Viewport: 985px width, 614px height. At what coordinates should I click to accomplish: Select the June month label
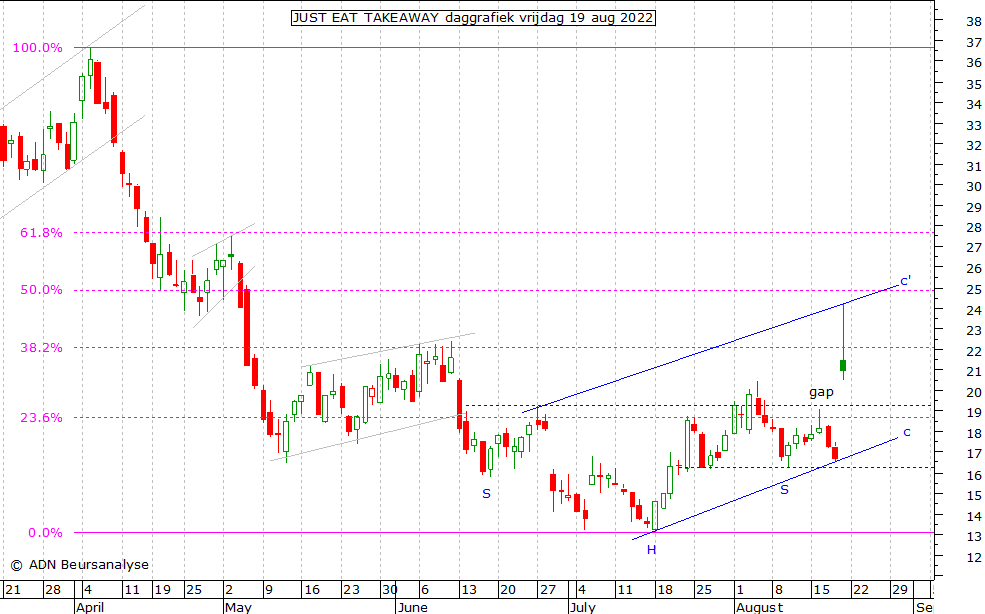tap(413, 607)
